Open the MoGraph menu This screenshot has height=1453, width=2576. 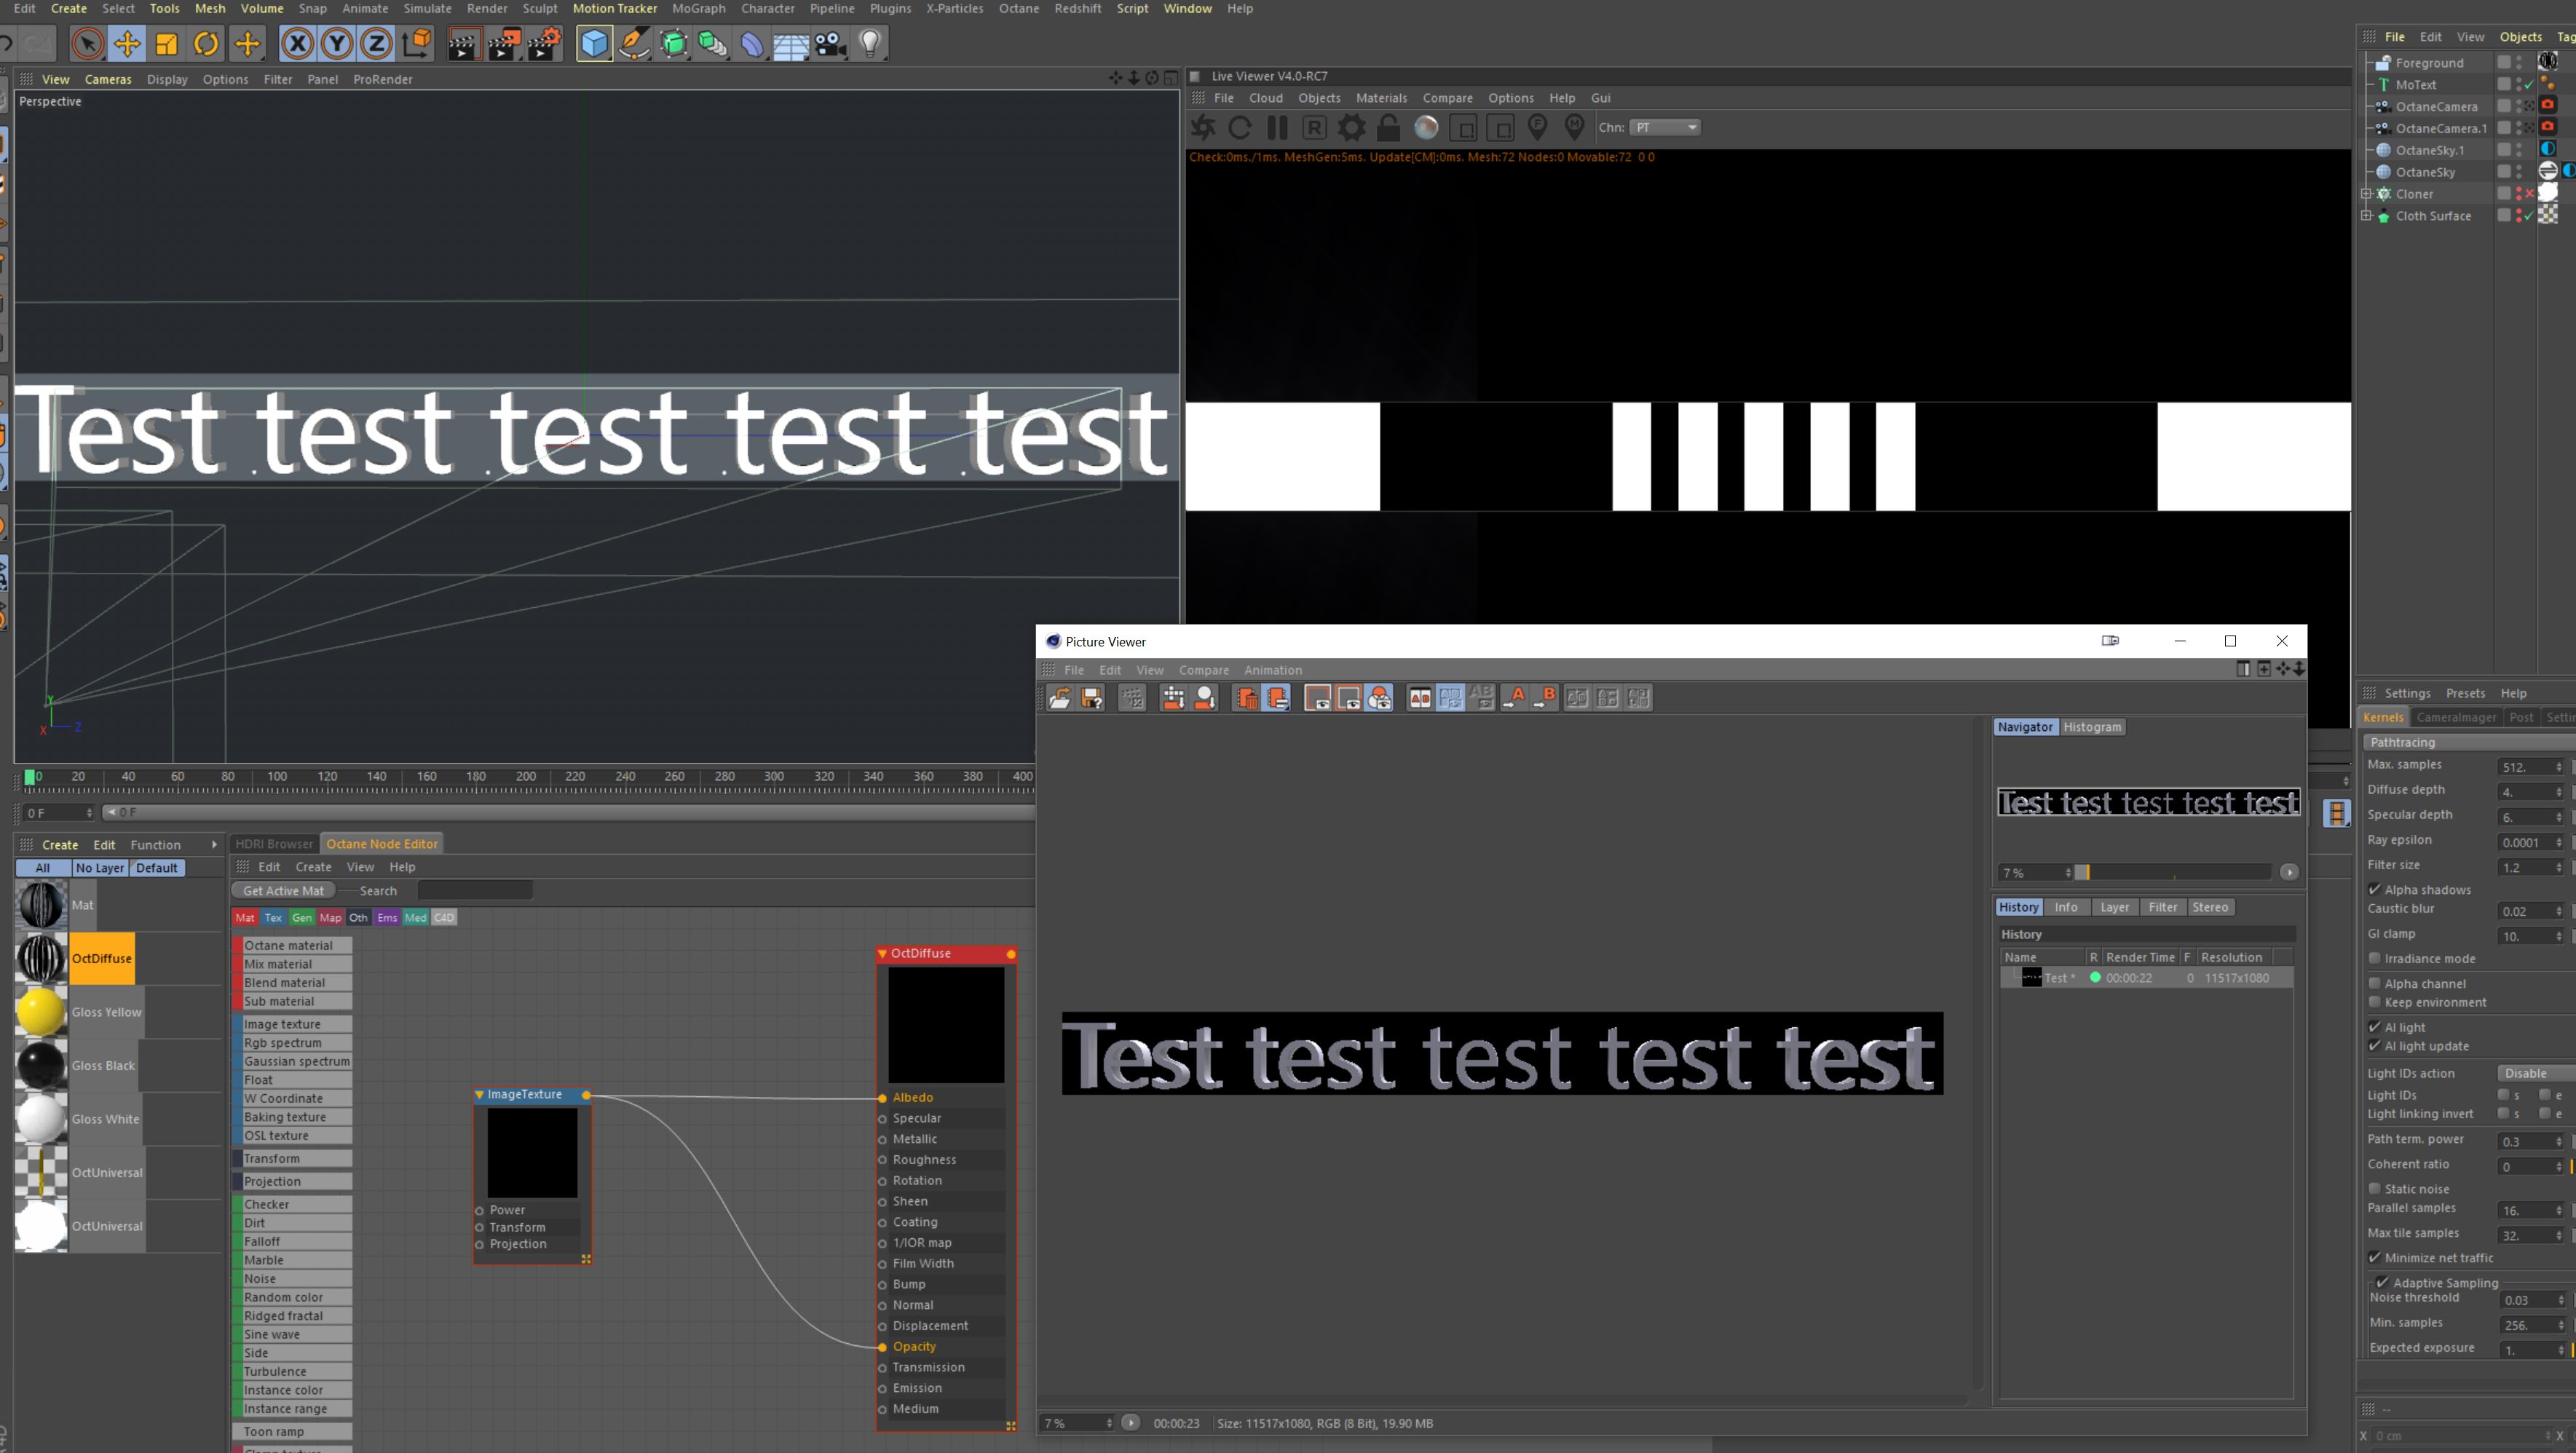pyautogui.click(x=698, y=8)
